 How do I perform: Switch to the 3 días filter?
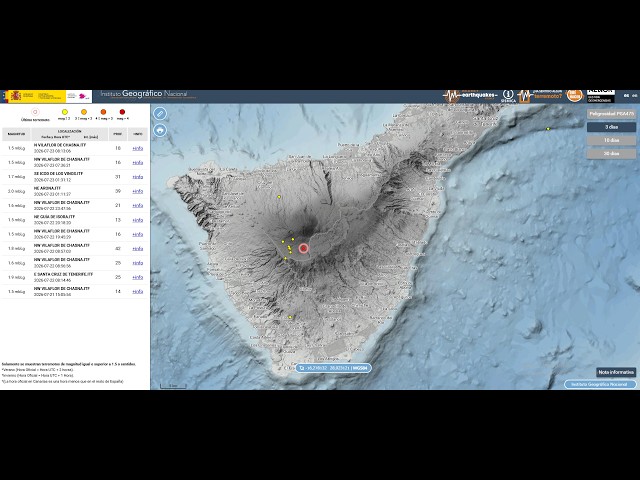(611, 127)
